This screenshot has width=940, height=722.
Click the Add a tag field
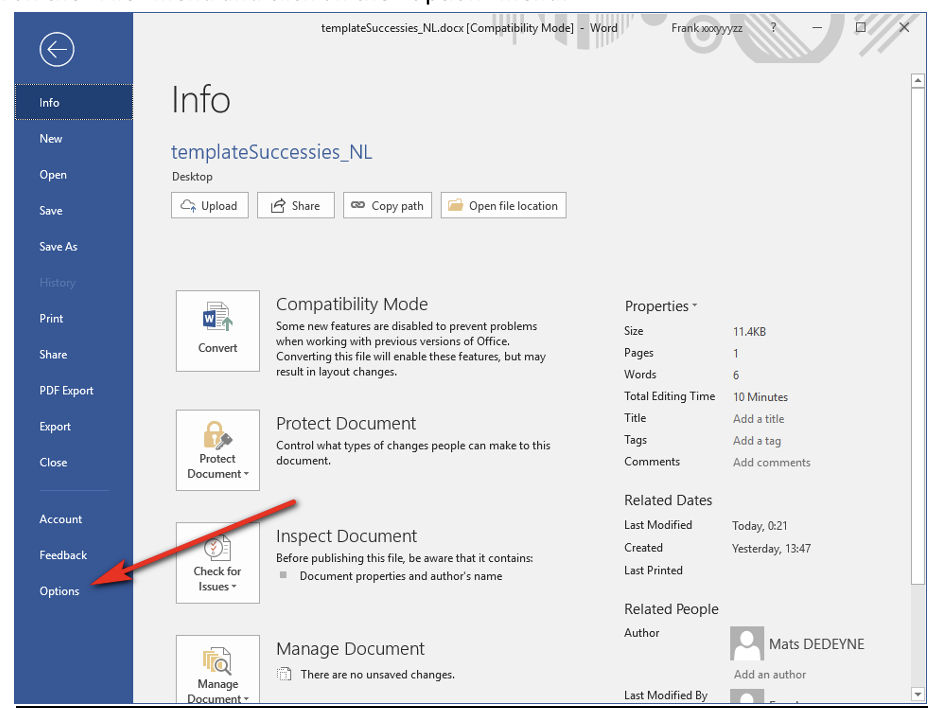(x=757, y=441)
